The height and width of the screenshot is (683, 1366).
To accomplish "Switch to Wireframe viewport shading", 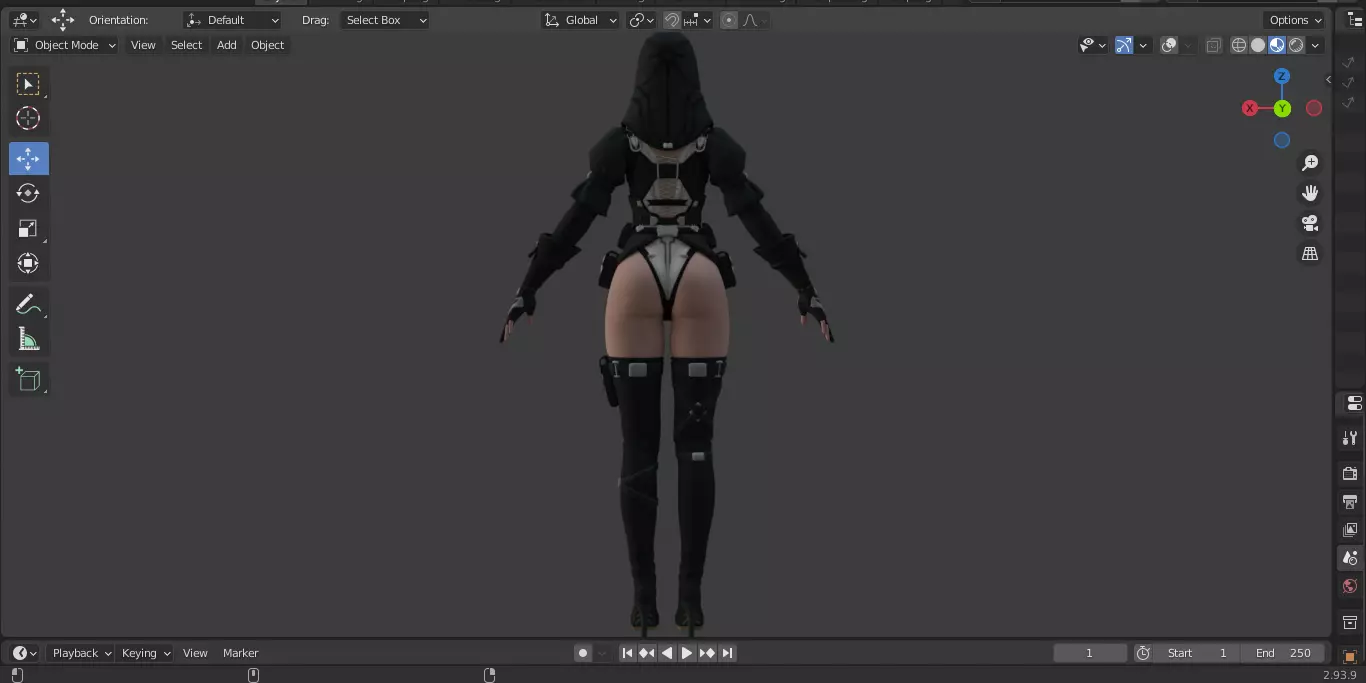I will coord(1239,45).
